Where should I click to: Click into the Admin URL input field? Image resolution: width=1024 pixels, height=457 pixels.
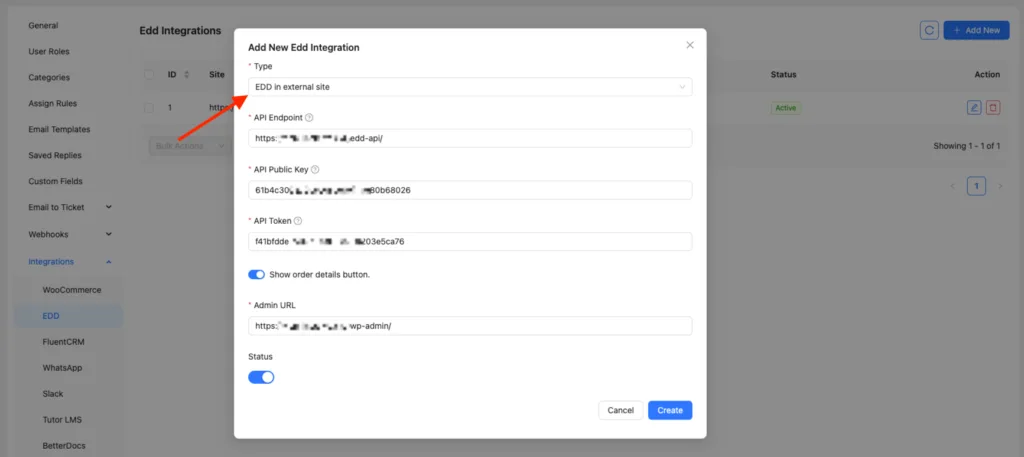point(470,326)
